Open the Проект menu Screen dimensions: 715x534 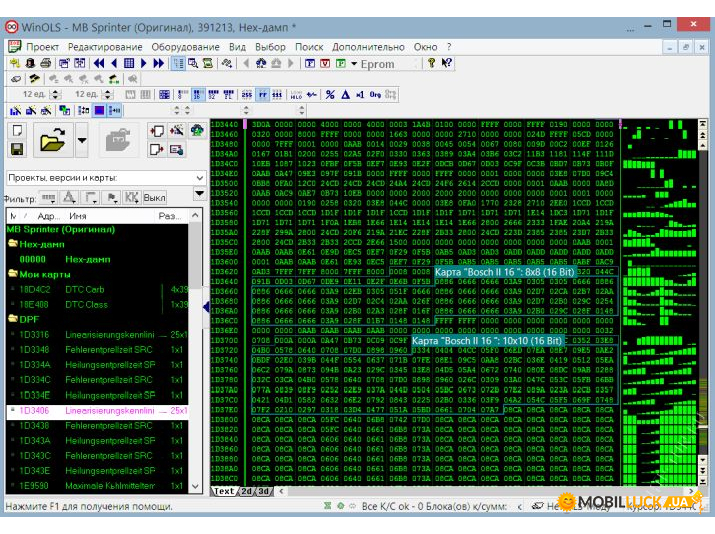coord(42,47)
